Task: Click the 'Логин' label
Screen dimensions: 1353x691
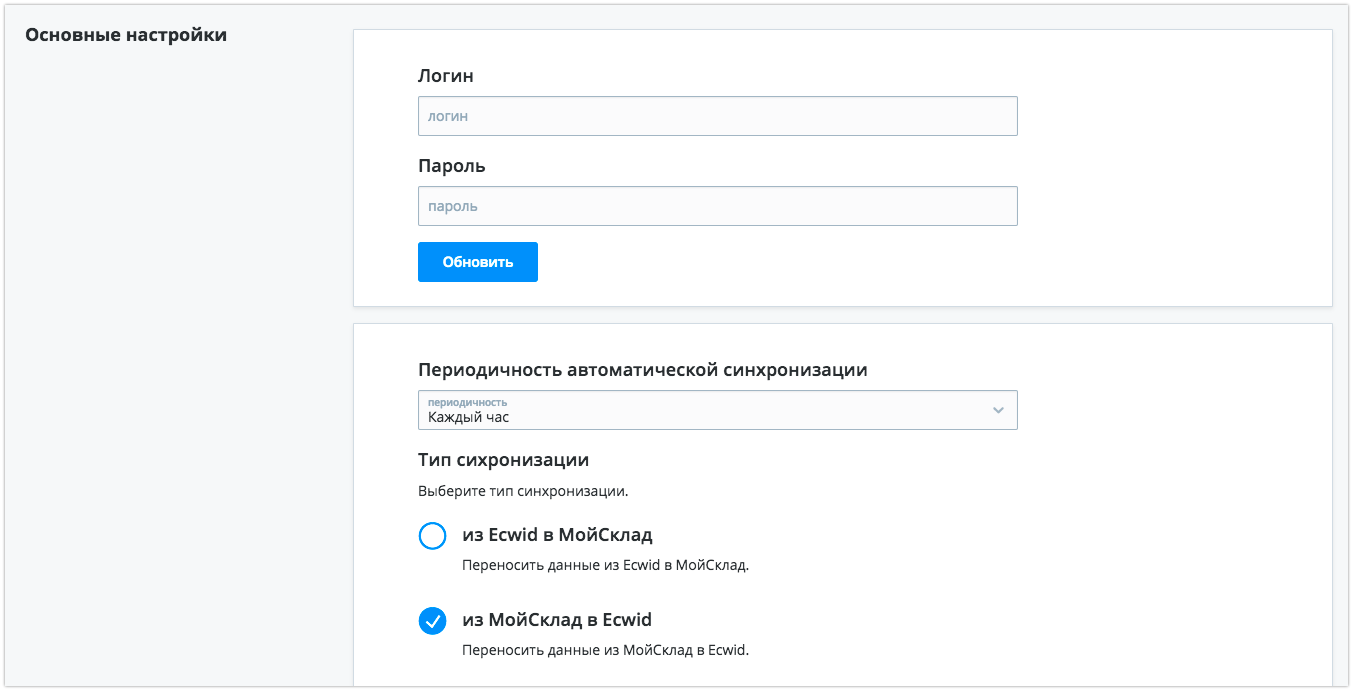Action: tap(446, 76)
